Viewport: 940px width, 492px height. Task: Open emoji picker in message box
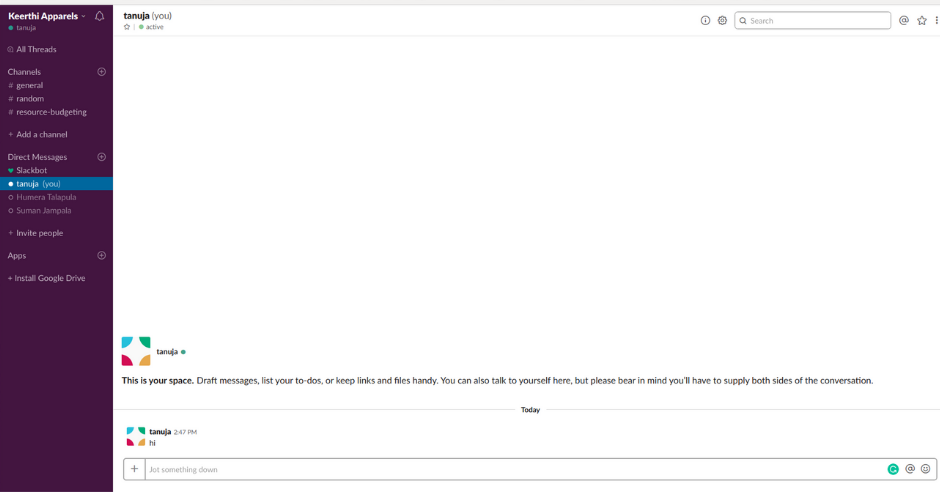click(926, 469)
